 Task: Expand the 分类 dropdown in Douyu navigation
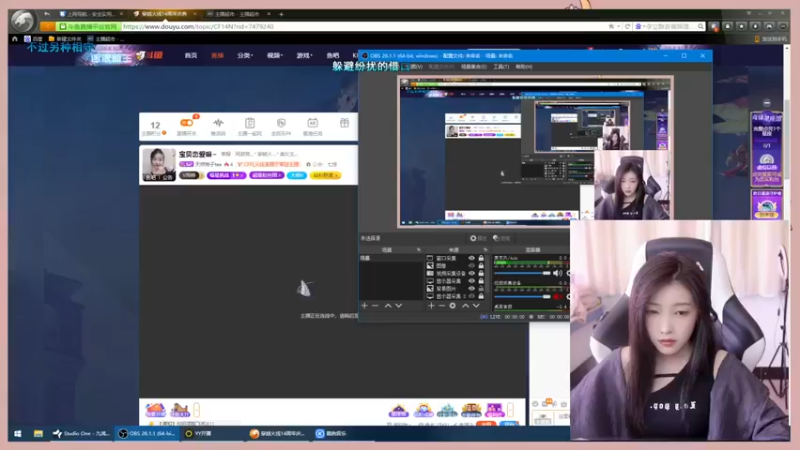click(x=245, y=56)
